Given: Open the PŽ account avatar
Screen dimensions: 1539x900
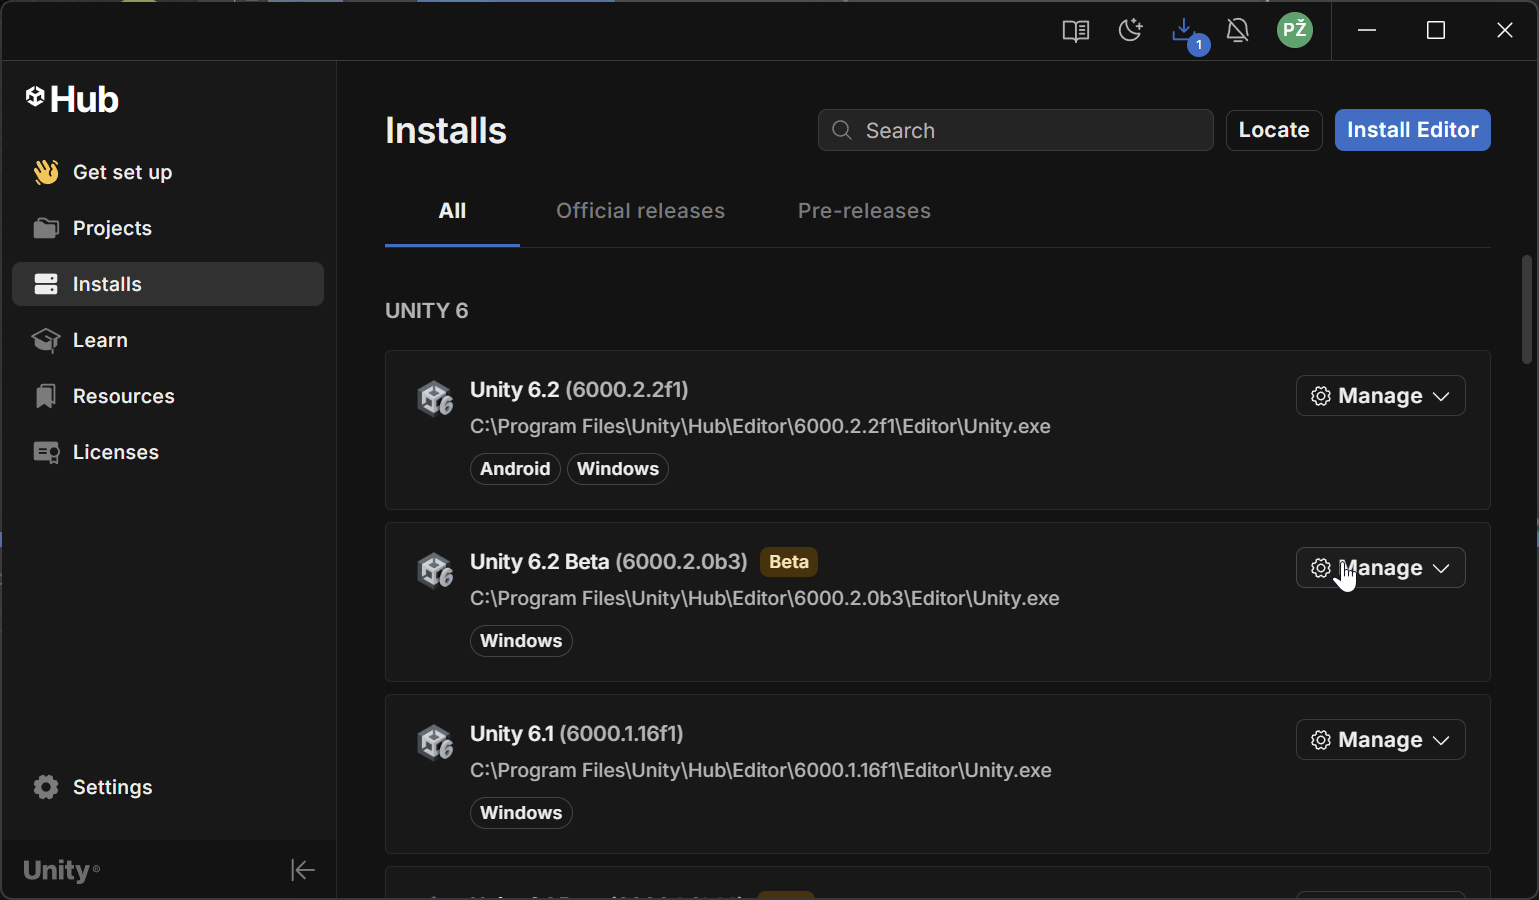Looking at the screenshot, I should click(1295, 30).
